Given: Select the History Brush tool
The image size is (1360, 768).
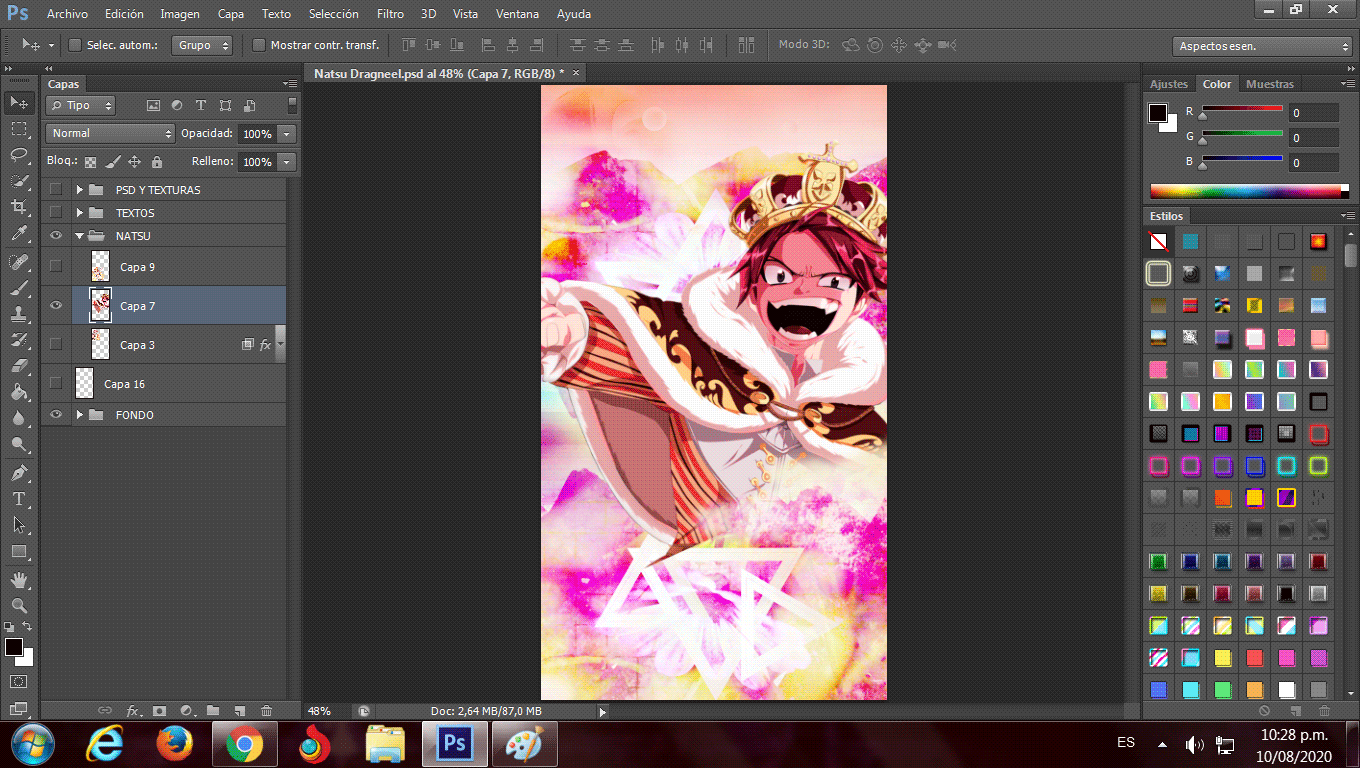Looking at the screenshot, I should coord(18,340).
